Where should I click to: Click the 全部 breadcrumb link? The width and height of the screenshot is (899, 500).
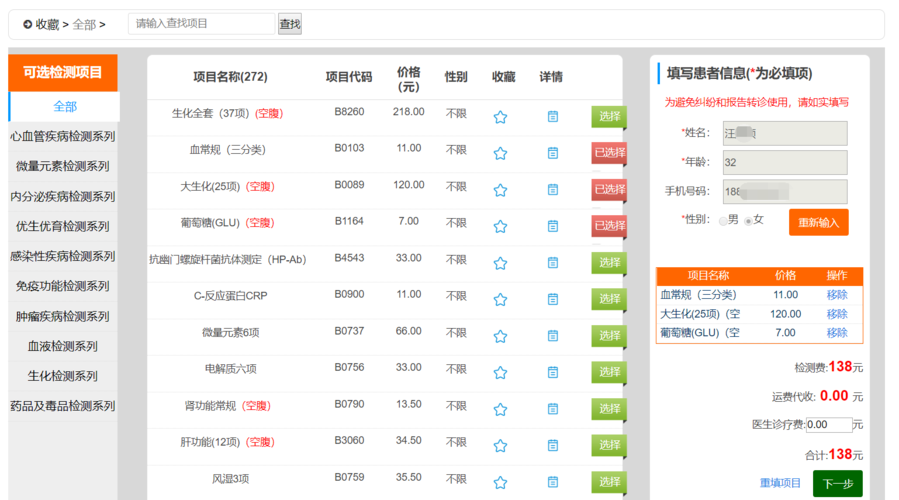[84, 25]
